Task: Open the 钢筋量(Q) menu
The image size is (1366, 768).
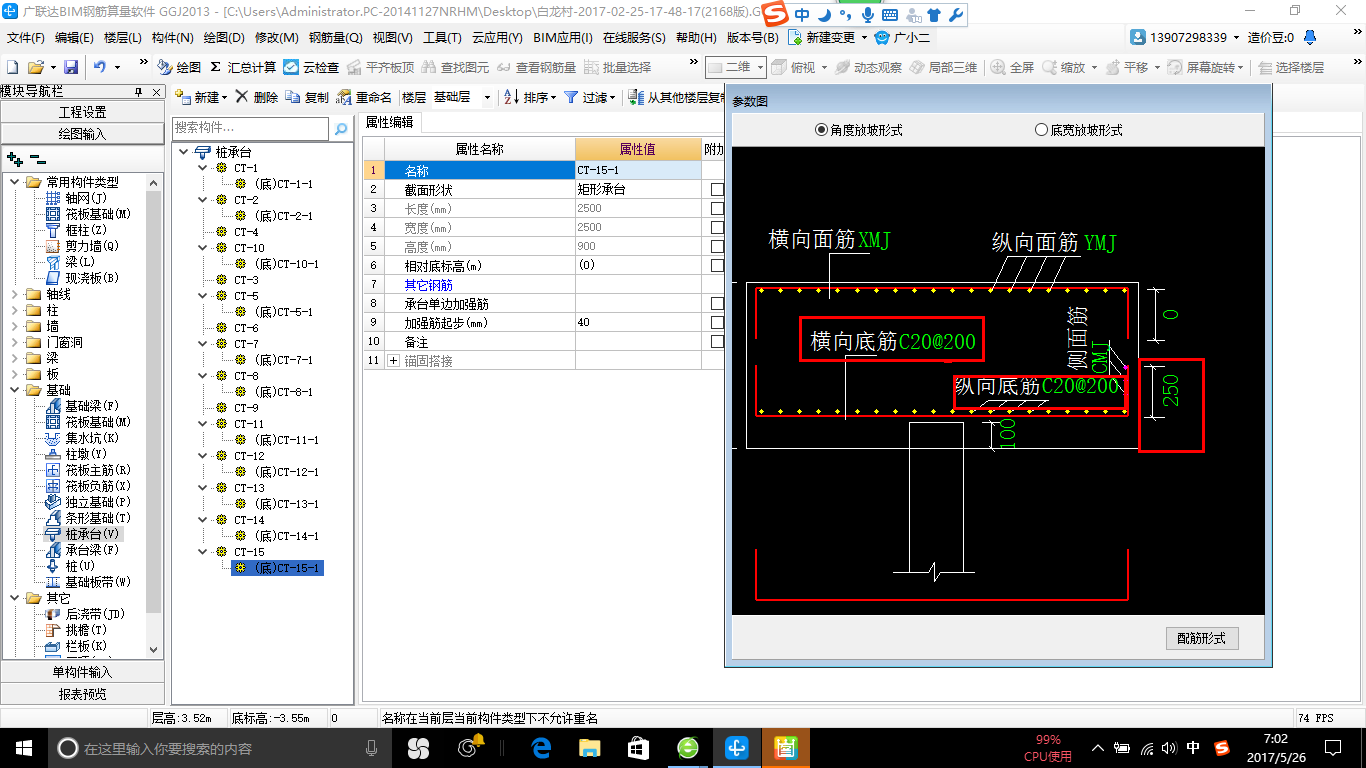Action: click(335, 38)
